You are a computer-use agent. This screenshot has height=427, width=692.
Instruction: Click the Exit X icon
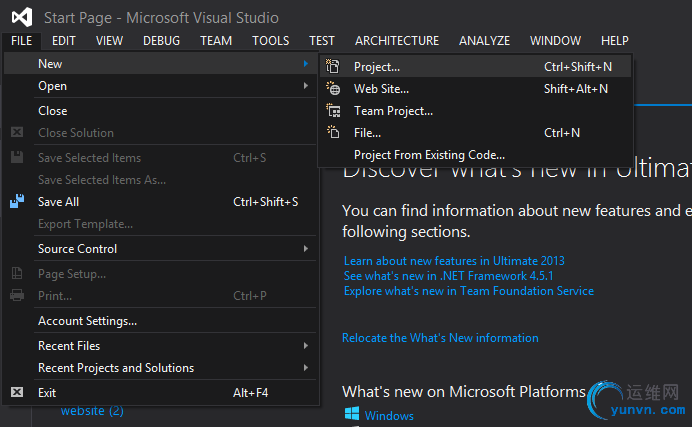[x=17, y=392]
